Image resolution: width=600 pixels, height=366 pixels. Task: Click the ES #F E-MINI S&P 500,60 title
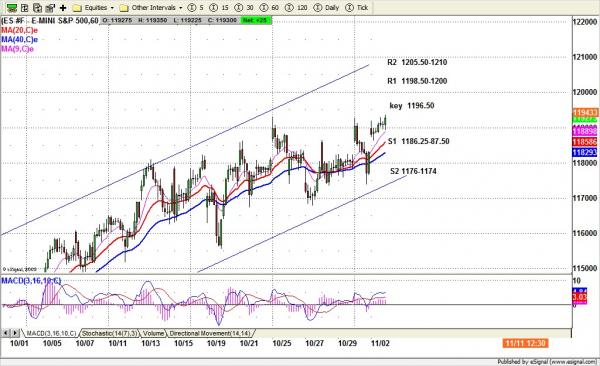(50, 20)
